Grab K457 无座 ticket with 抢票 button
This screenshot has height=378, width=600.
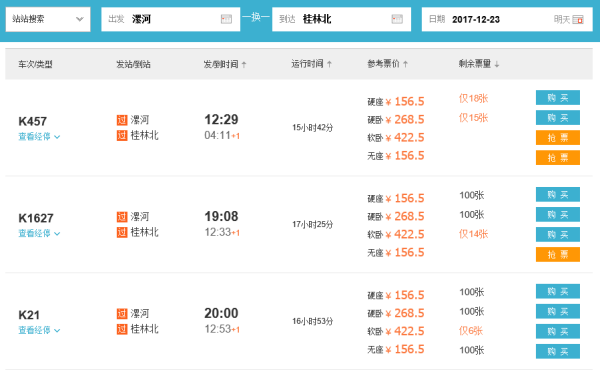pyautogui.click(x=558, y=158)
